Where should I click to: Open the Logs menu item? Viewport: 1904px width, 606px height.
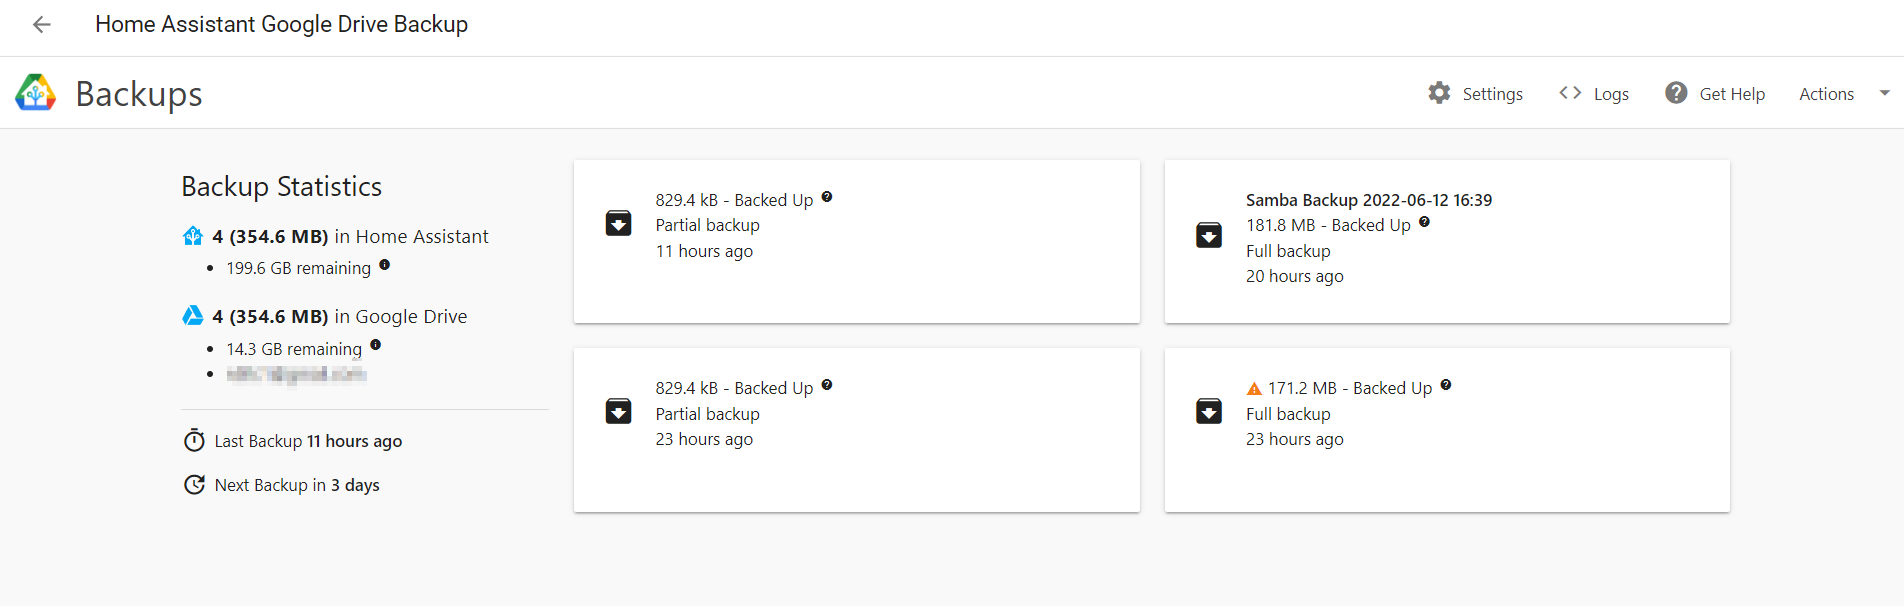(1611, 94)
